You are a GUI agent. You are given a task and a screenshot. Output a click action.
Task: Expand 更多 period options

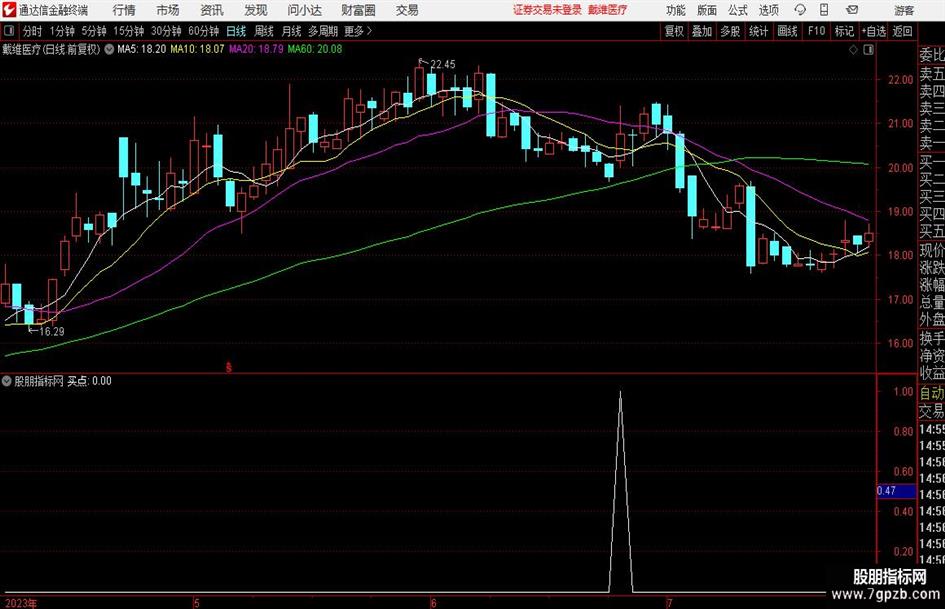coord(358,31)
